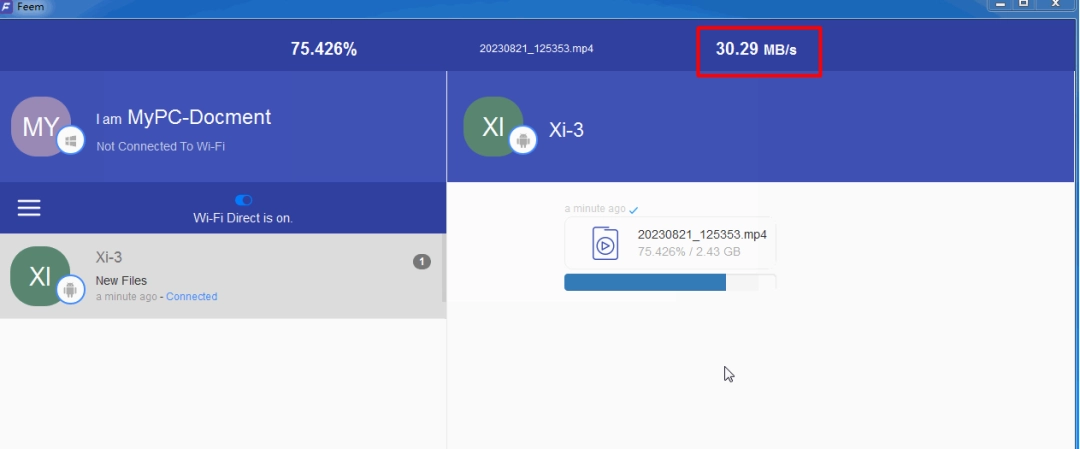Click the video file icon in transfer
Screen dimensions: 1080x449
(x=605, y=243)
